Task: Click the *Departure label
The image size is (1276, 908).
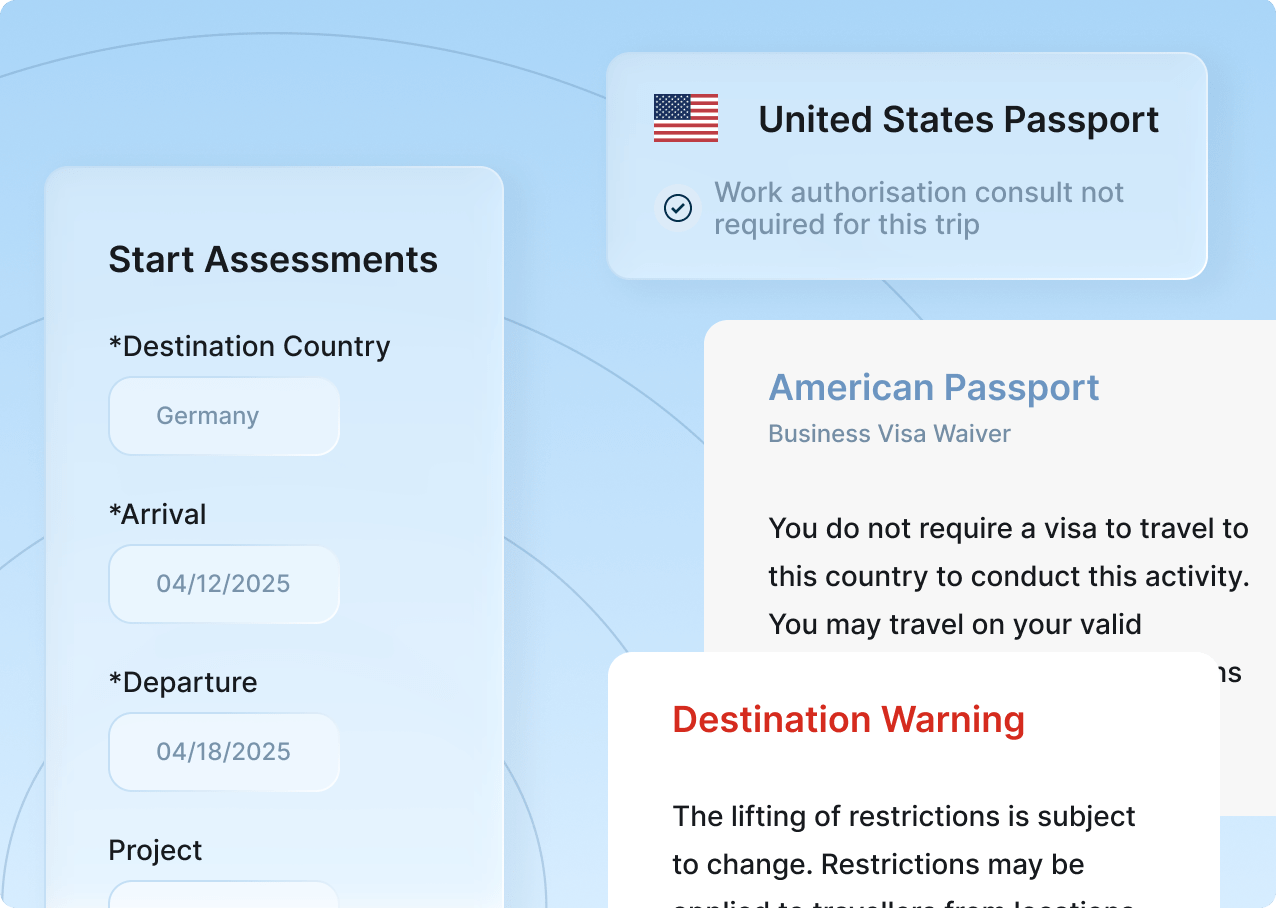Action: 183,683
